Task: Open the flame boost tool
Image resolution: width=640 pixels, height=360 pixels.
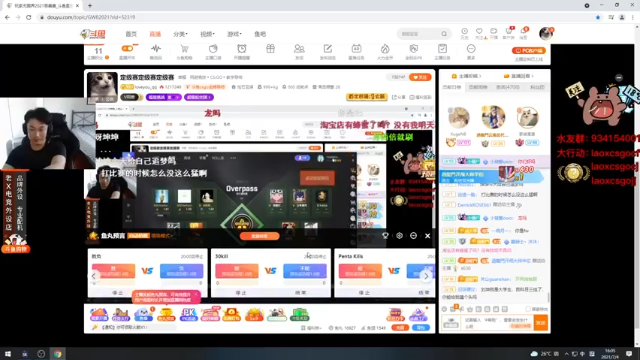Action: [x=385, y=49]
